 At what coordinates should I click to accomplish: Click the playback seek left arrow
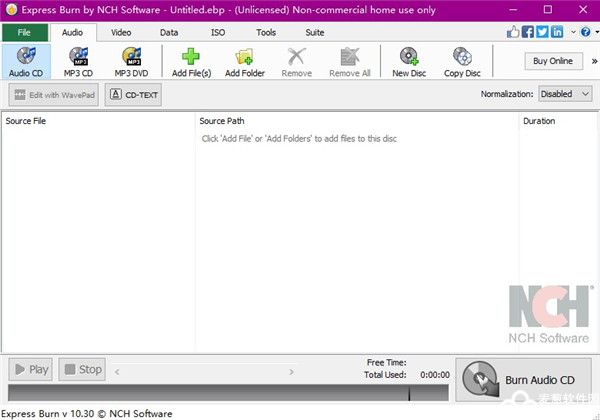click(117, 371)
